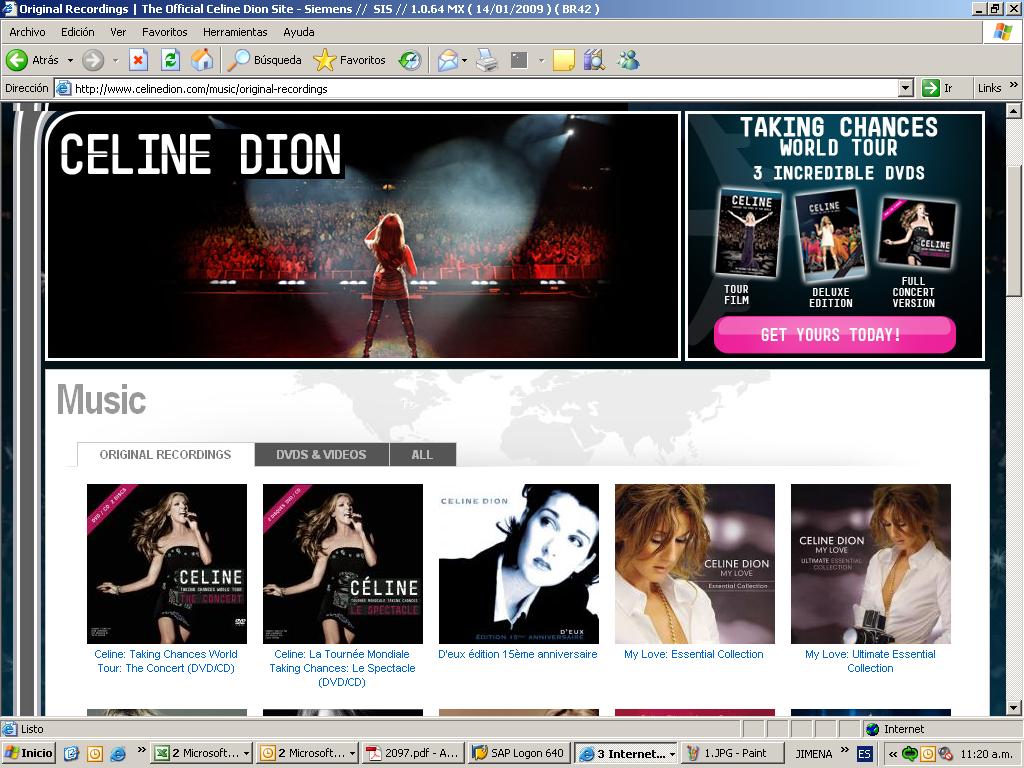Viewport: 1024px width, 768px height.
Task: Open the Favoritos menu in menu bar
Action: [165, 32]
